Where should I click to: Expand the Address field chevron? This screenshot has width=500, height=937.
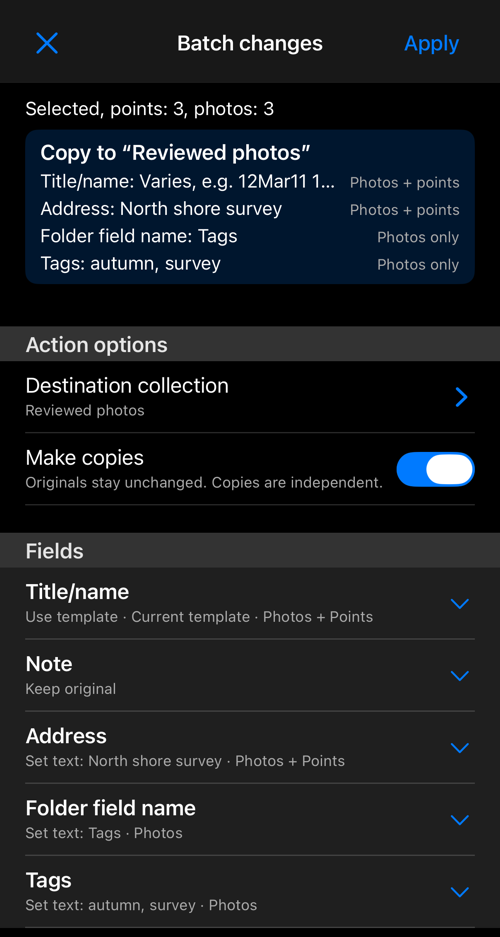point(459,748)
